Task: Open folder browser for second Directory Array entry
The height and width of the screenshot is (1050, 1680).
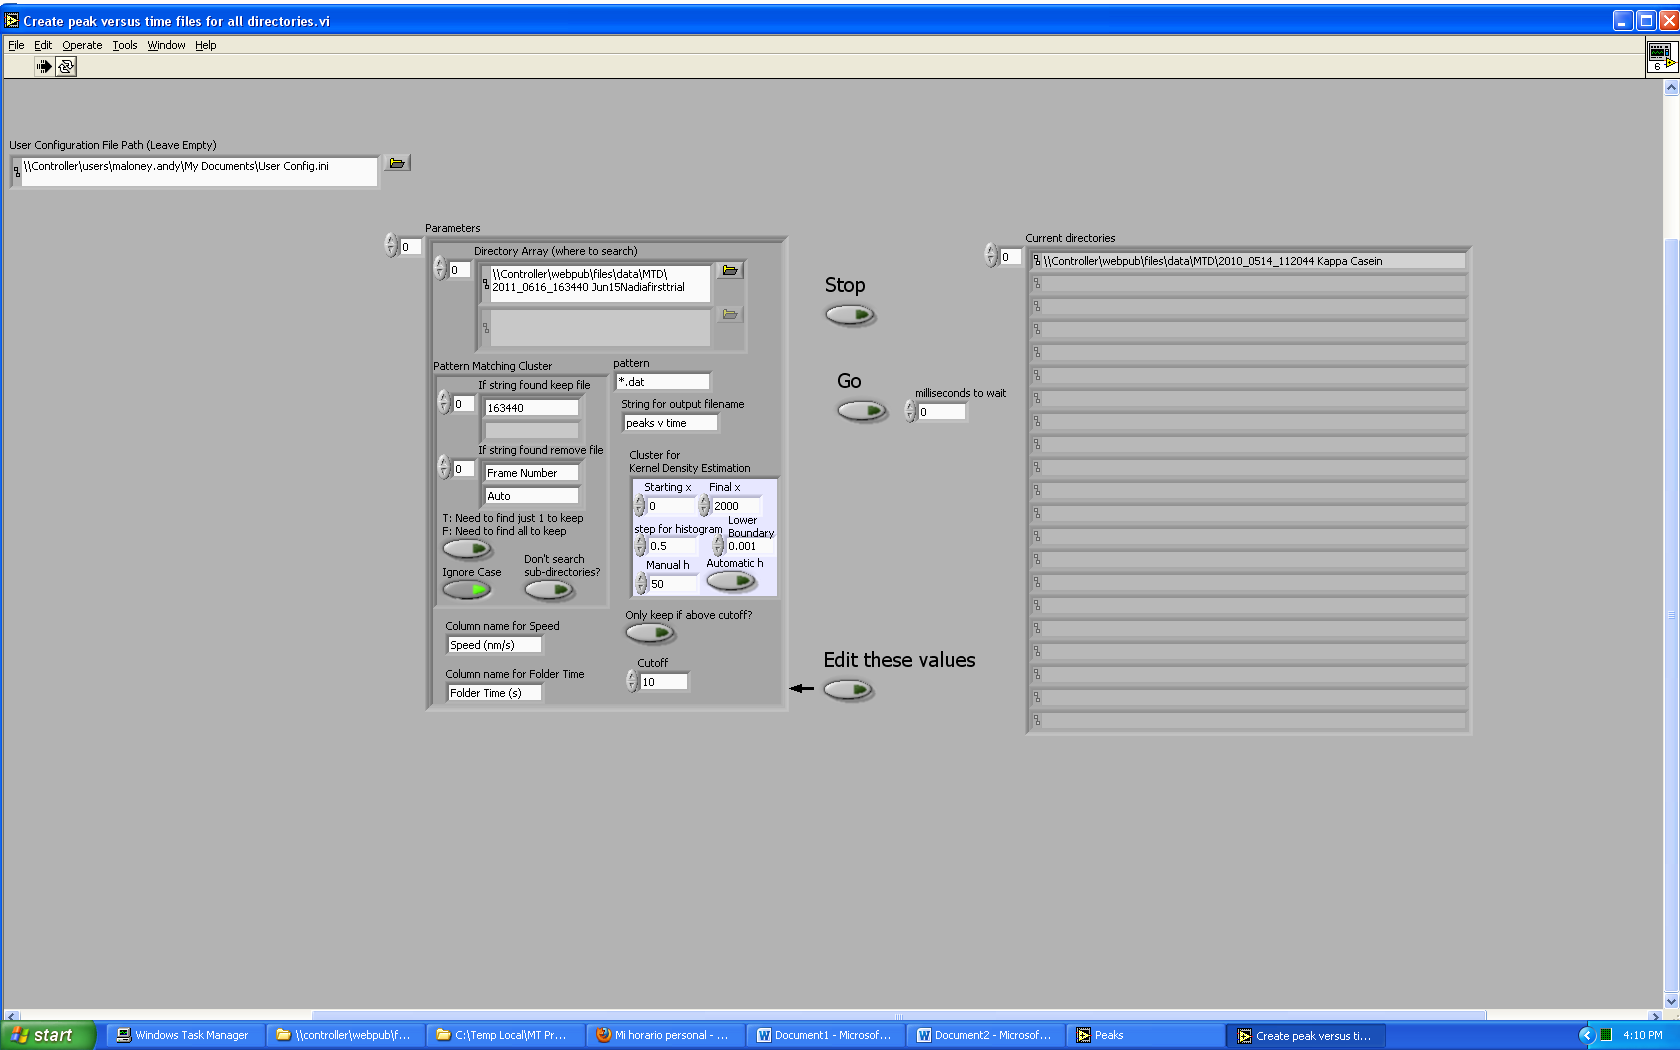Action: 730,314
